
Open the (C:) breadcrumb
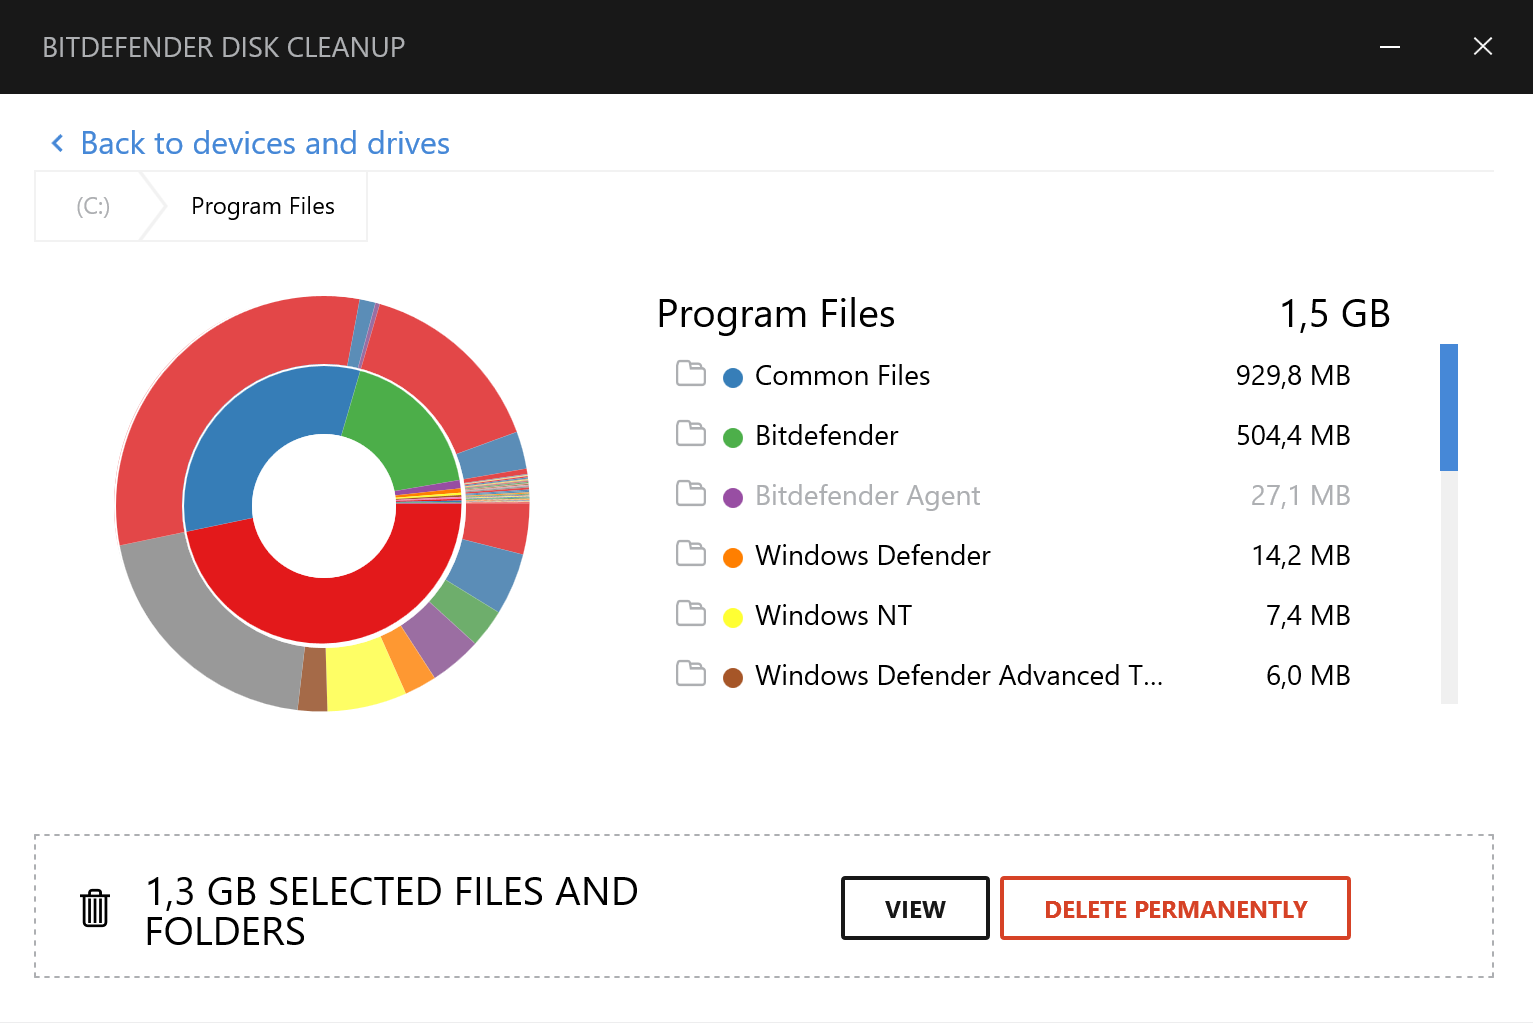click(x=93, y=206)
